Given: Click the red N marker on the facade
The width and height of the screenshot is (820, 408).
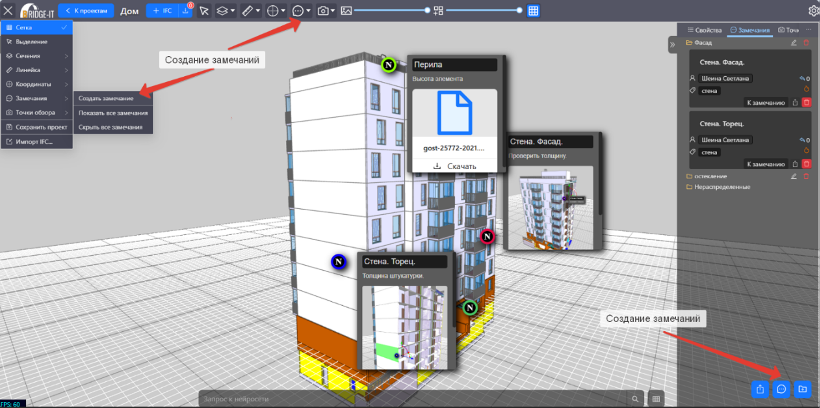Looking at the screenshot, I should 487,237.
